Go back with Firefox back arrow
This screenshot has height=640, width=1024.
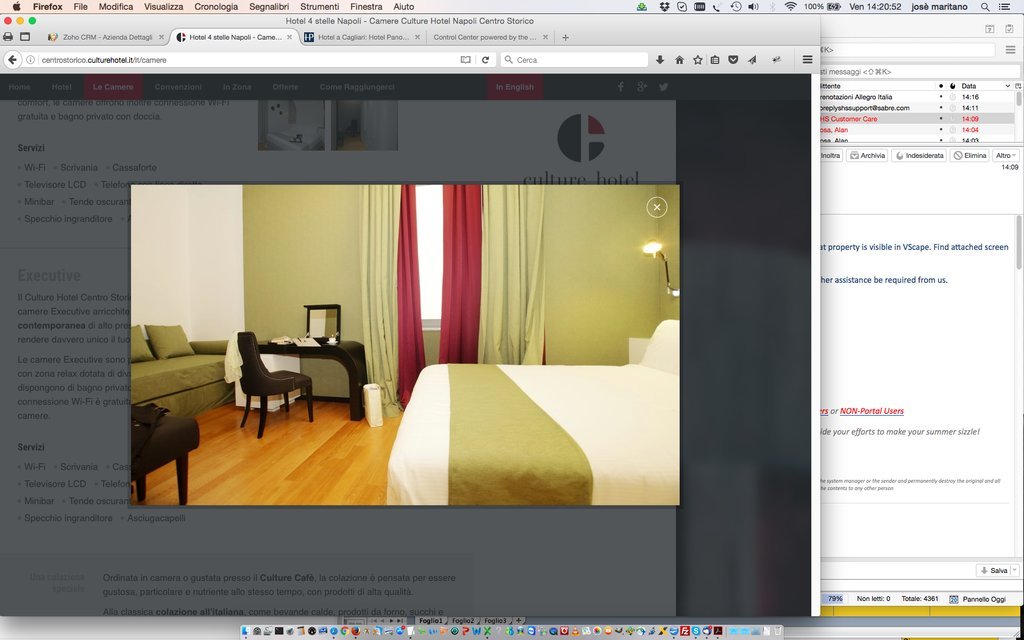point(12,59)
